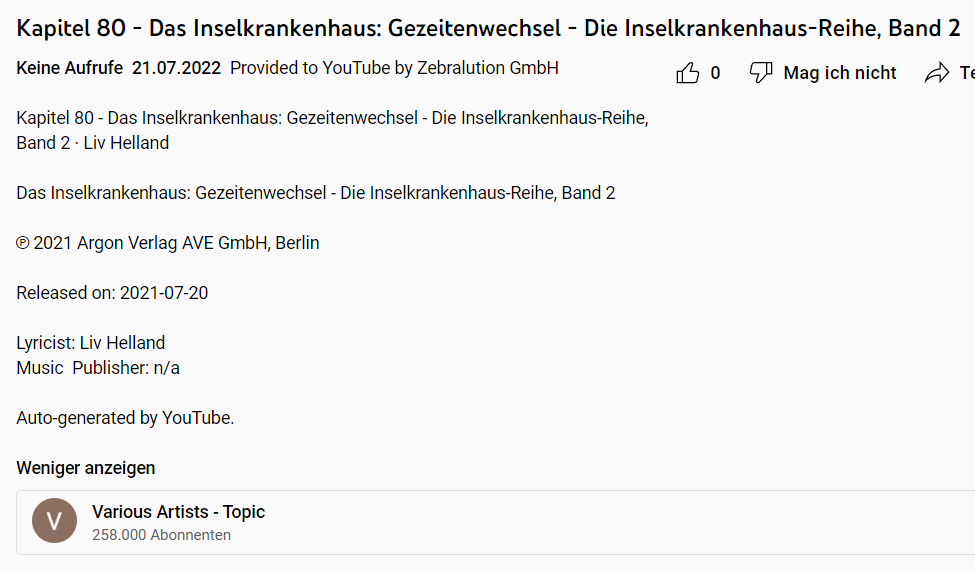975x571 pixels.
Task: Click the upload date 21.07.2022
Action: coord(176,68)
